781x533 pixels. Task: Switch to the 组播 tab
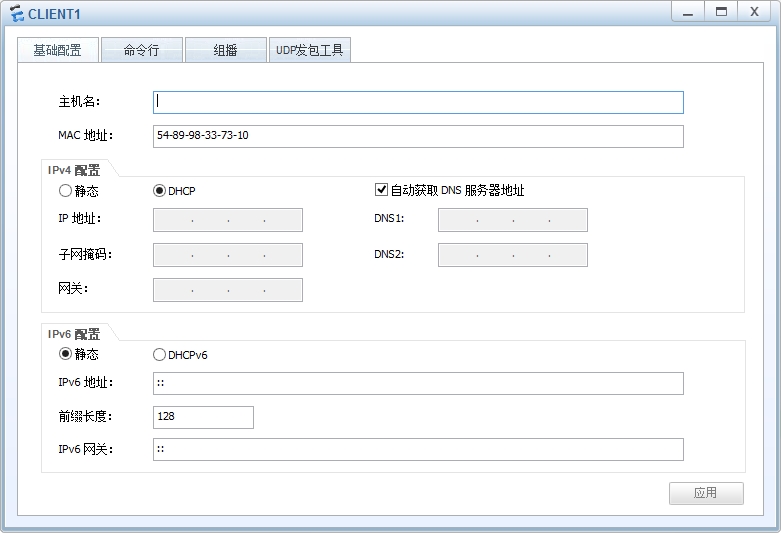(x=226, y=50)
